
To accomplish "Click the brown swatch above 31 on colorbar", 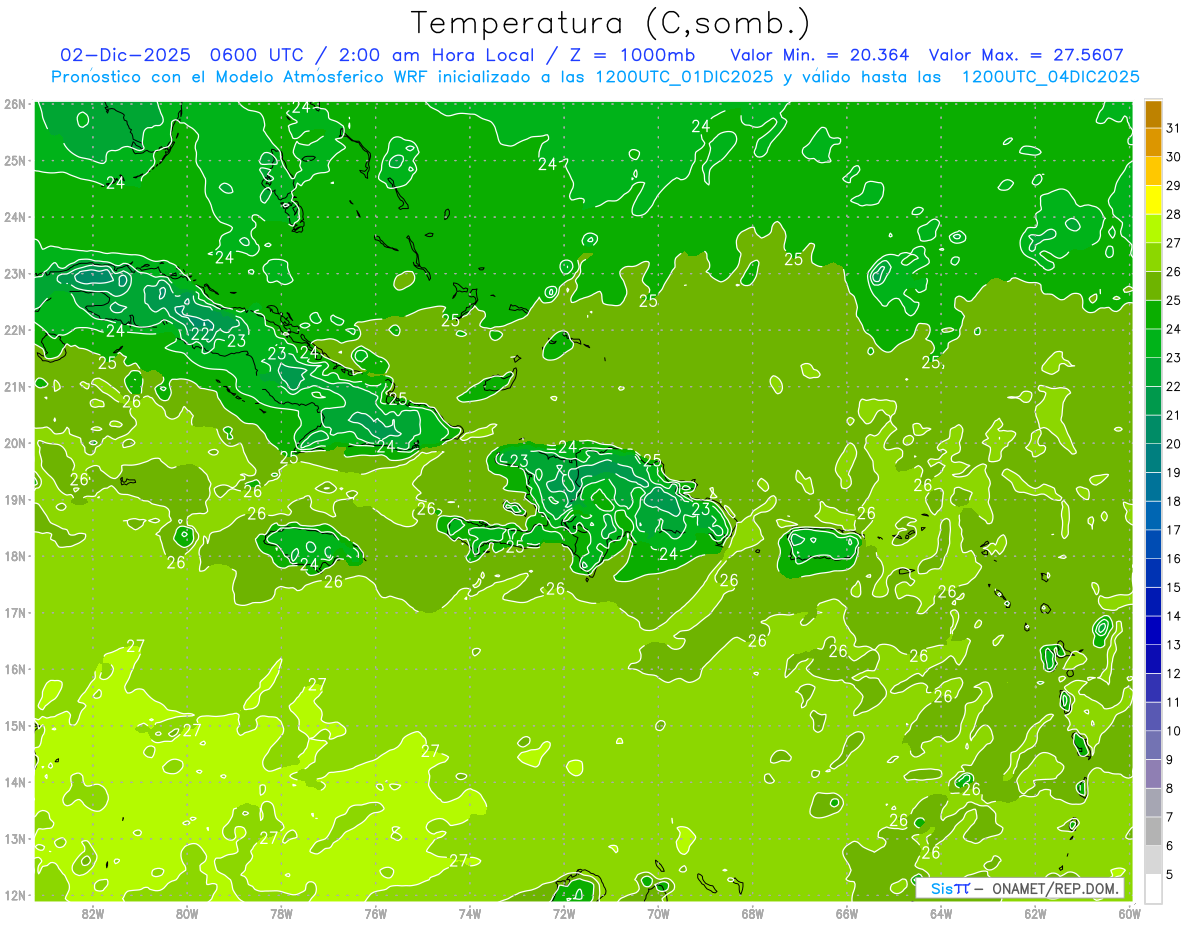I will pos(1153,114).
